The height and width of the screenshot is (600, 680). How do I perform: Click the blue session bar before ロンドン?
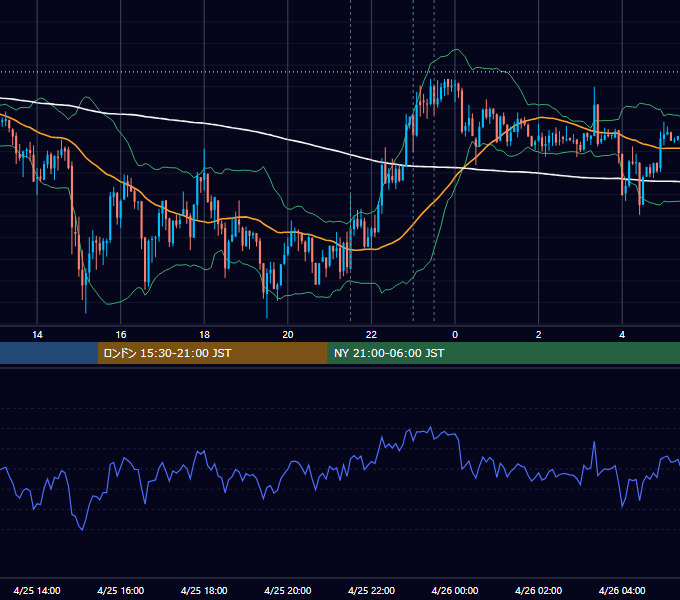coord(49,353)
